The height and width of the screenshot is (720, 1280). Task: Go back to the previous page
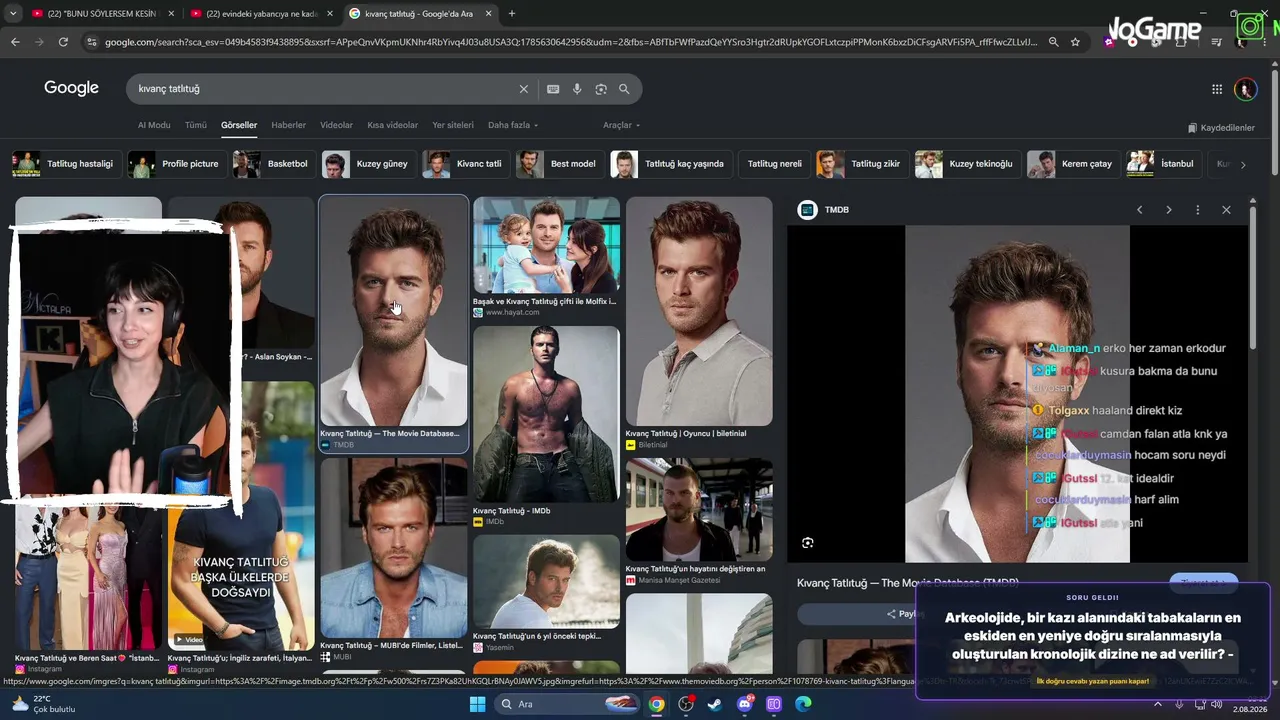tap(15, 42)
